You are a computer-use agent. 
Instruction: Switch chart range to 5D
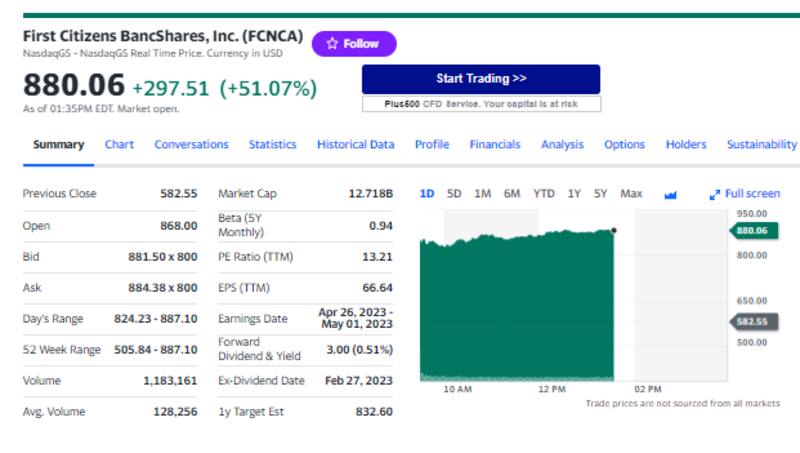click(454, 194)
